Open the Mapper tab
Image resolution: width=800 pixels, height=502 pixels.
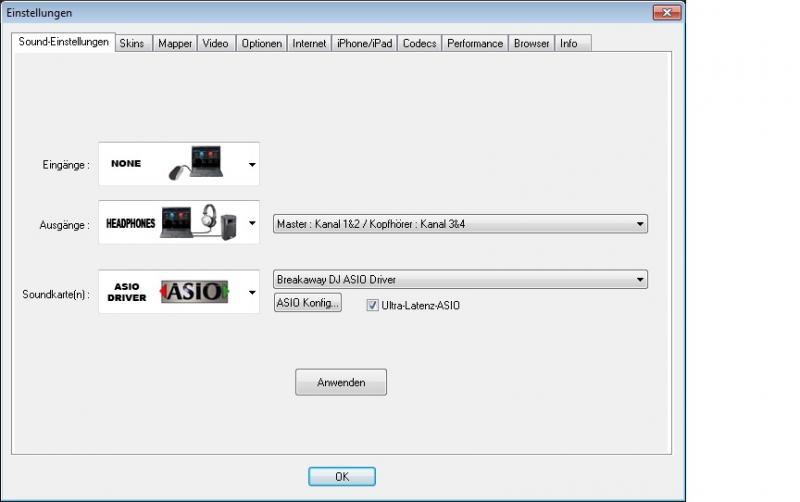click(175, 44)
